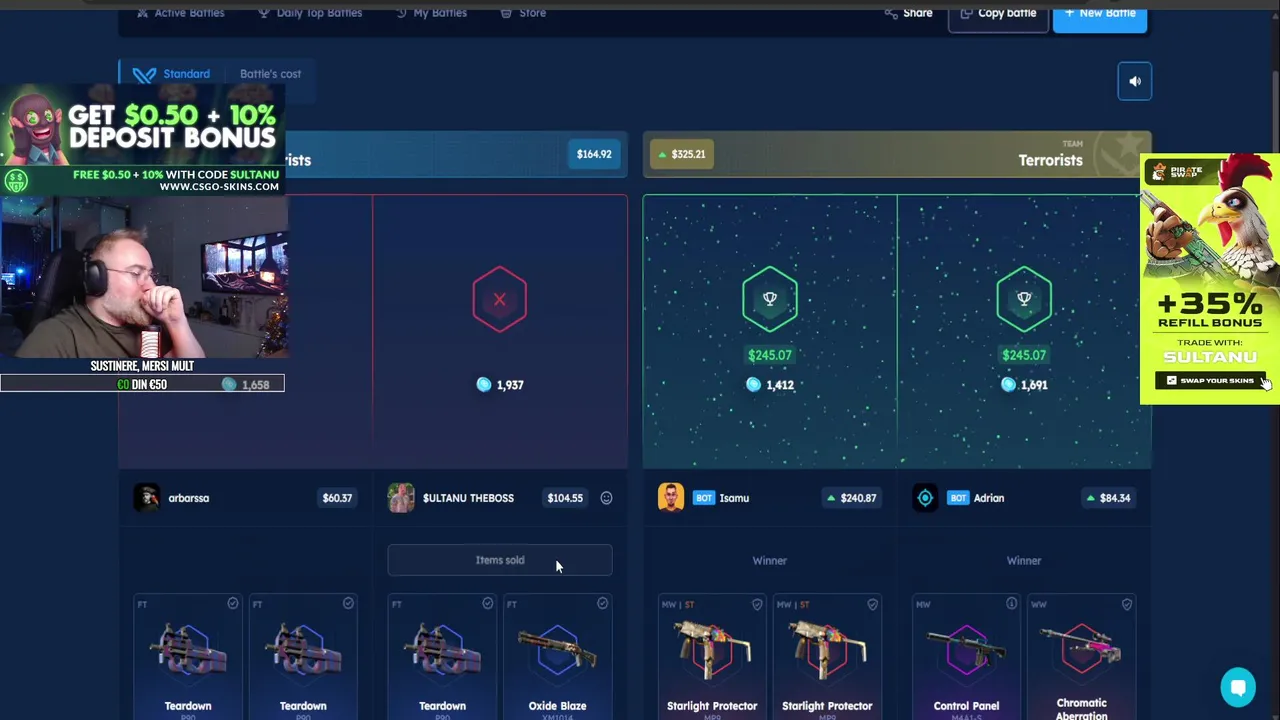Click Isamu's $240.87 value

click(852, 498)
